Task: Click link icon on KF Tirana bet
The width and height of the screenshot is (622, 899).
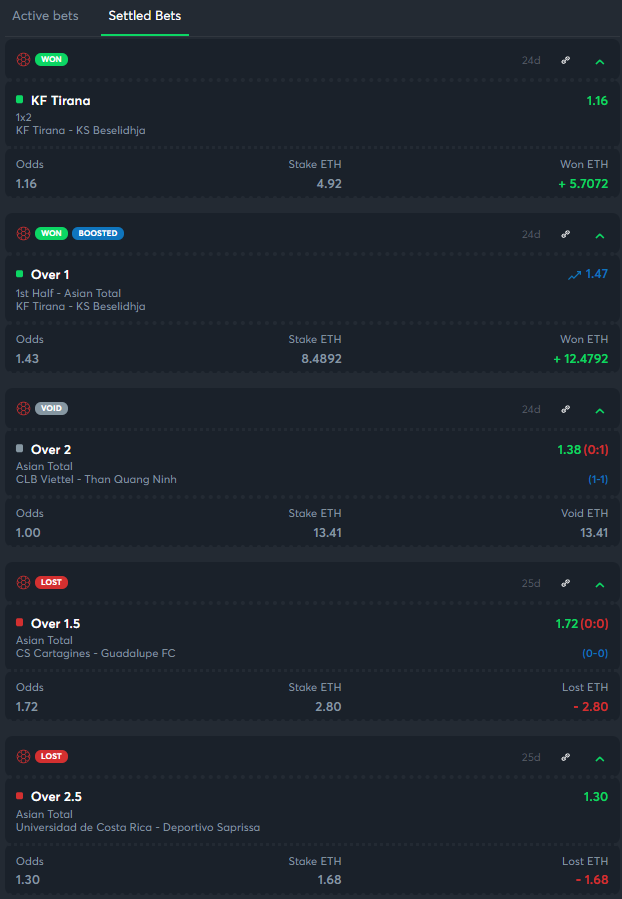Action: 565,60
